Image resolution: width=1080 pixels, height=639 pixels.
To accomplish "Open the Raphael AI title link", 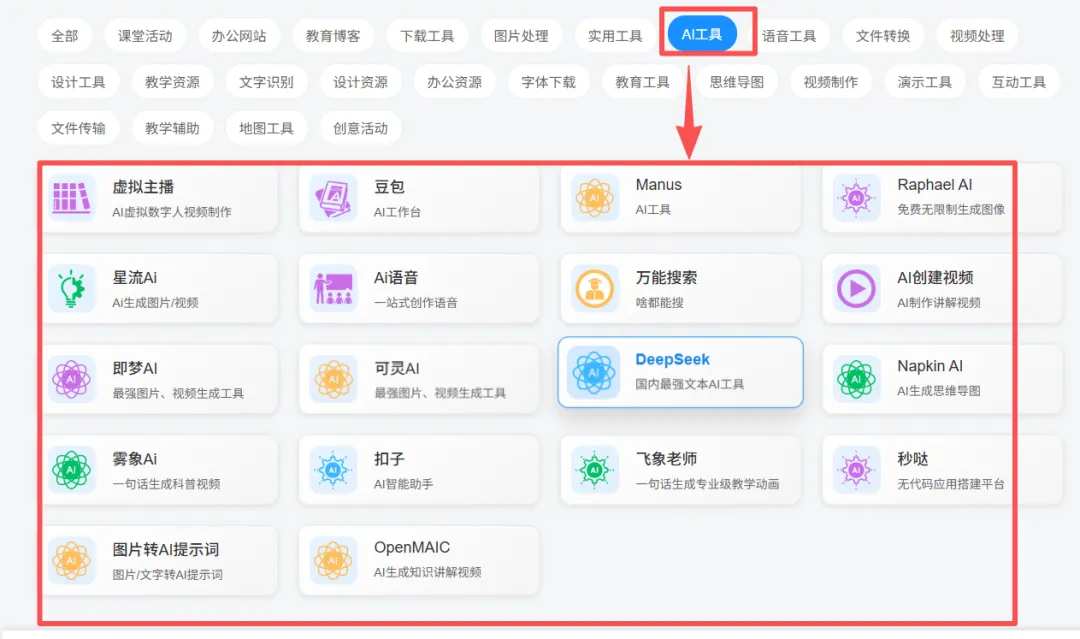I will pos(935,185).
